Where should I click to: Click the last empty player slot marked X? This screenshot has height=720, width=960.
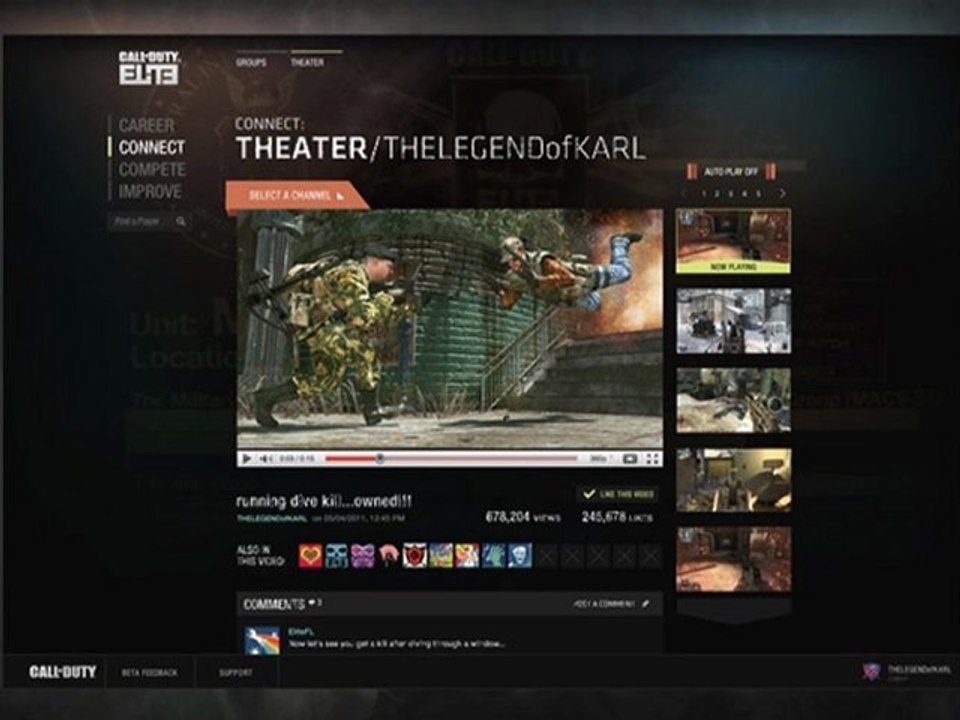(650, 556)
